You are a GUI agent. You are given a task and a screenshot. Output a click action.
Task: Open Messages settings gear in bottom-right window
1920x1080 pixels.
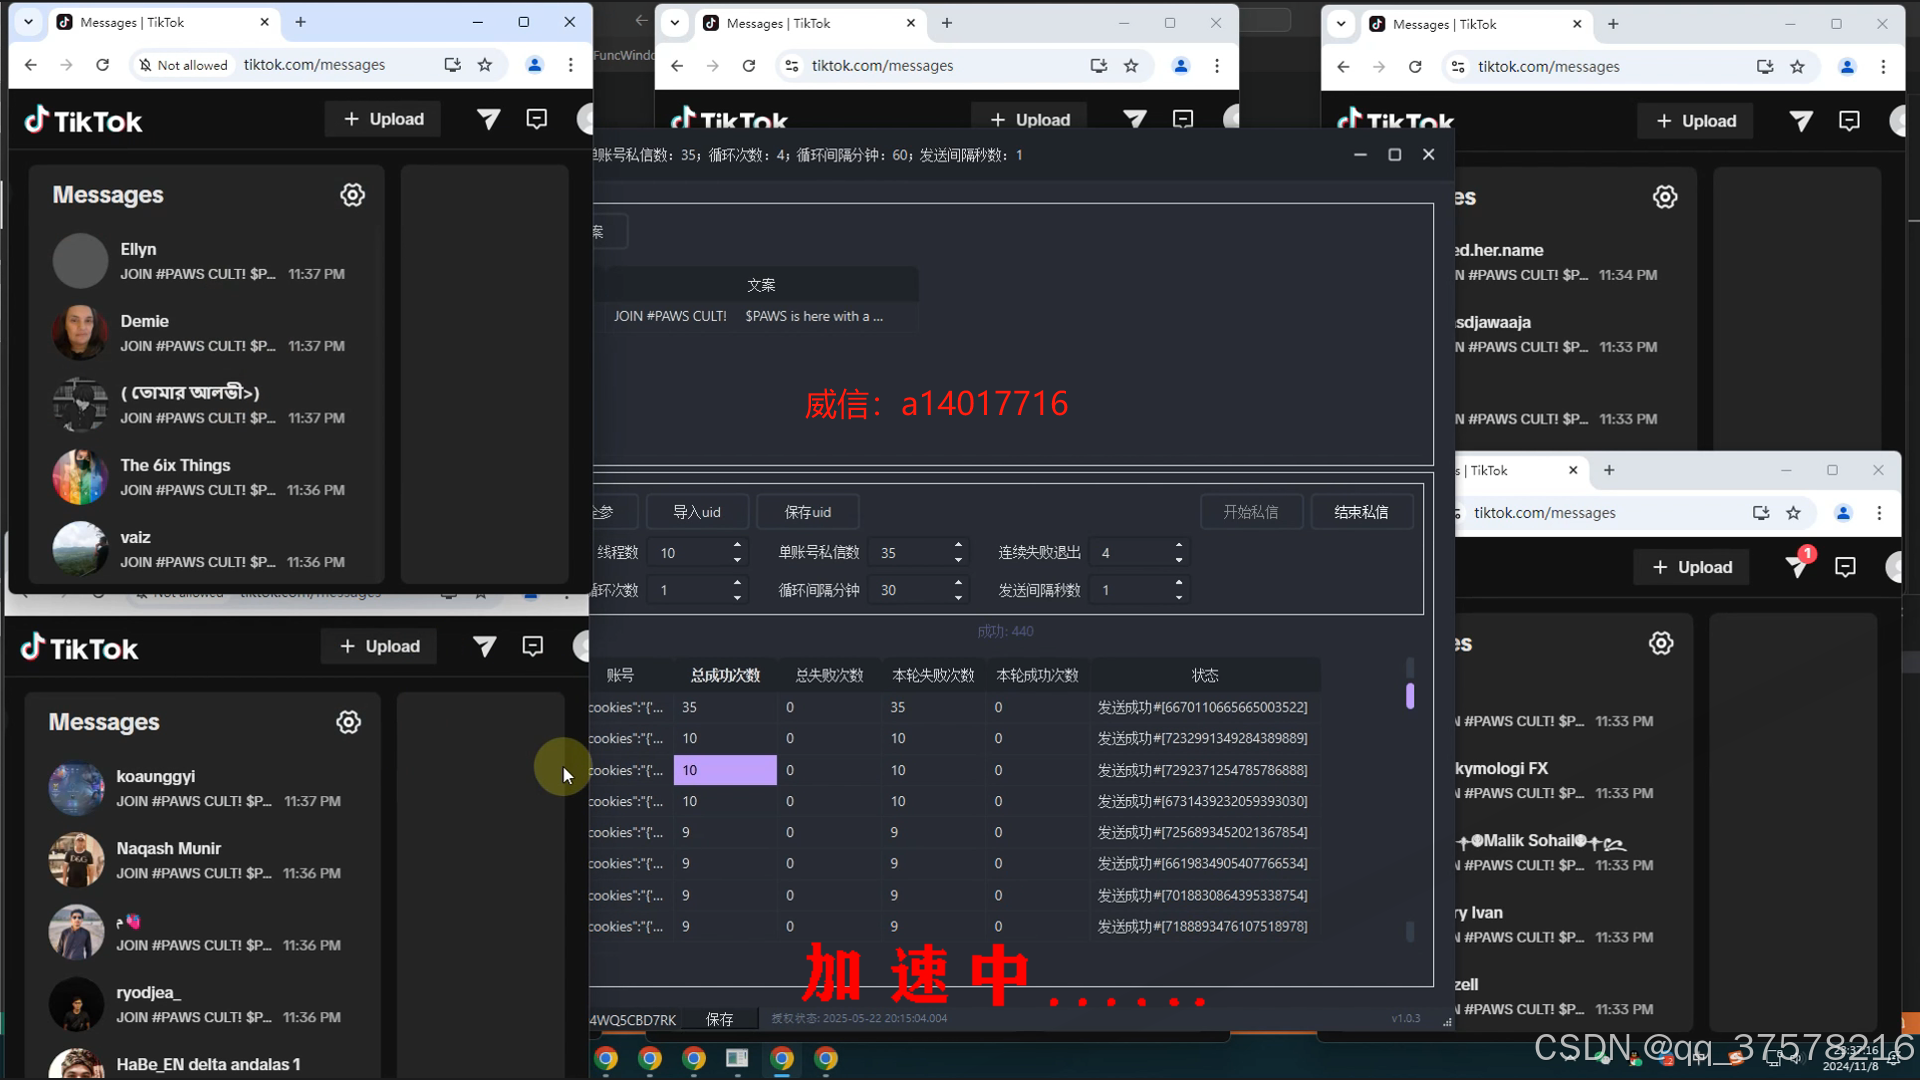[x=1661, y=643]
